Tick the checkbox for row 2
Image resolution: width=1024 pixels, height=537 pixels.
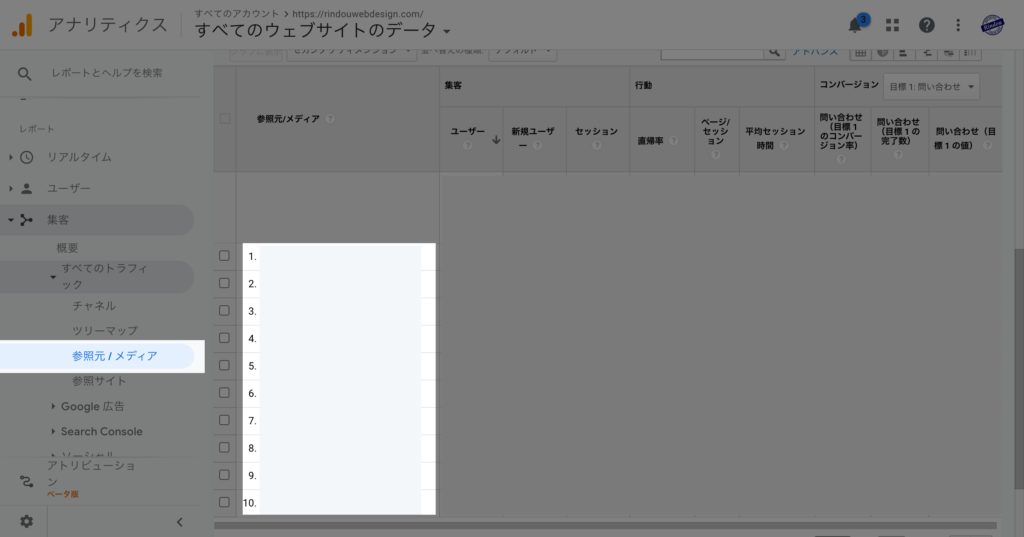(x=224, y=283)
